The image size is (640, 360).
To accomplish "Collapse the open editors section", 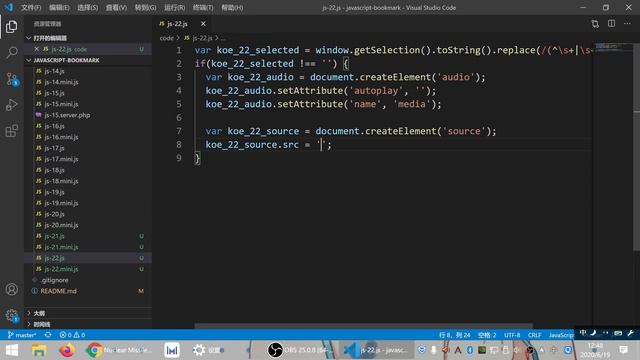I will tap(88, 38).
